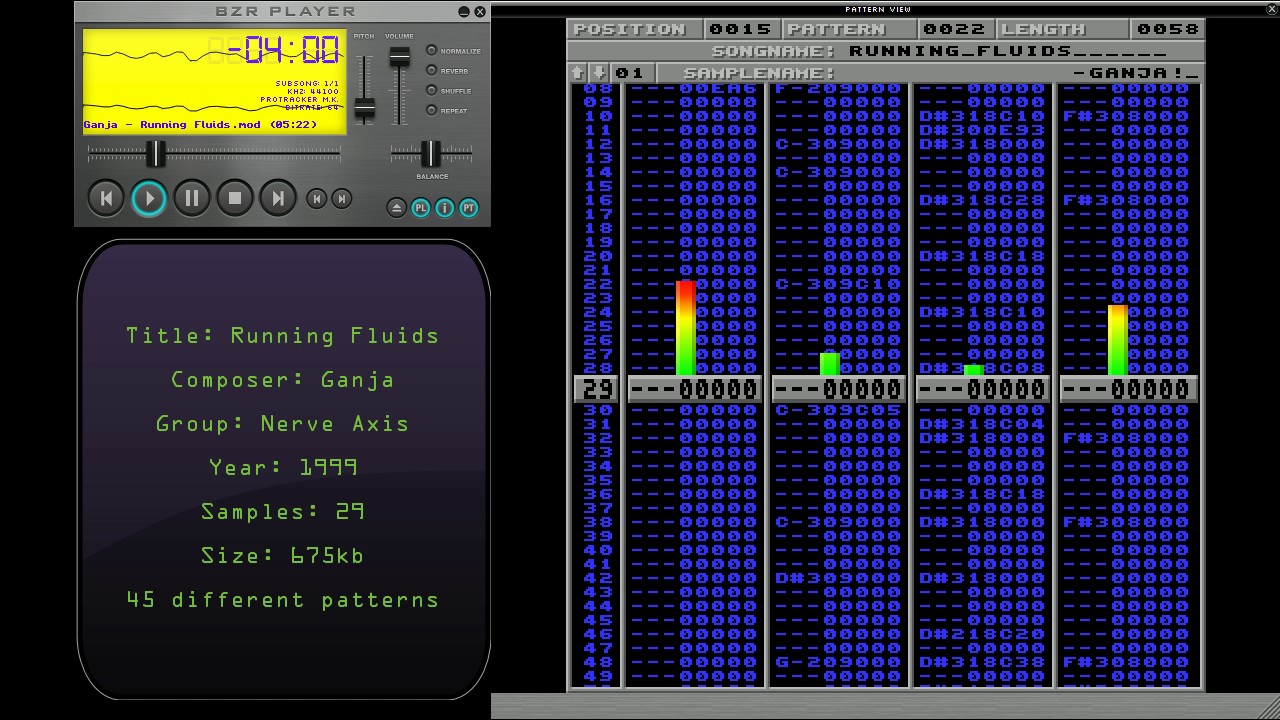
Task: Click the sample number down arrow
Action: (x=599, y=73)
